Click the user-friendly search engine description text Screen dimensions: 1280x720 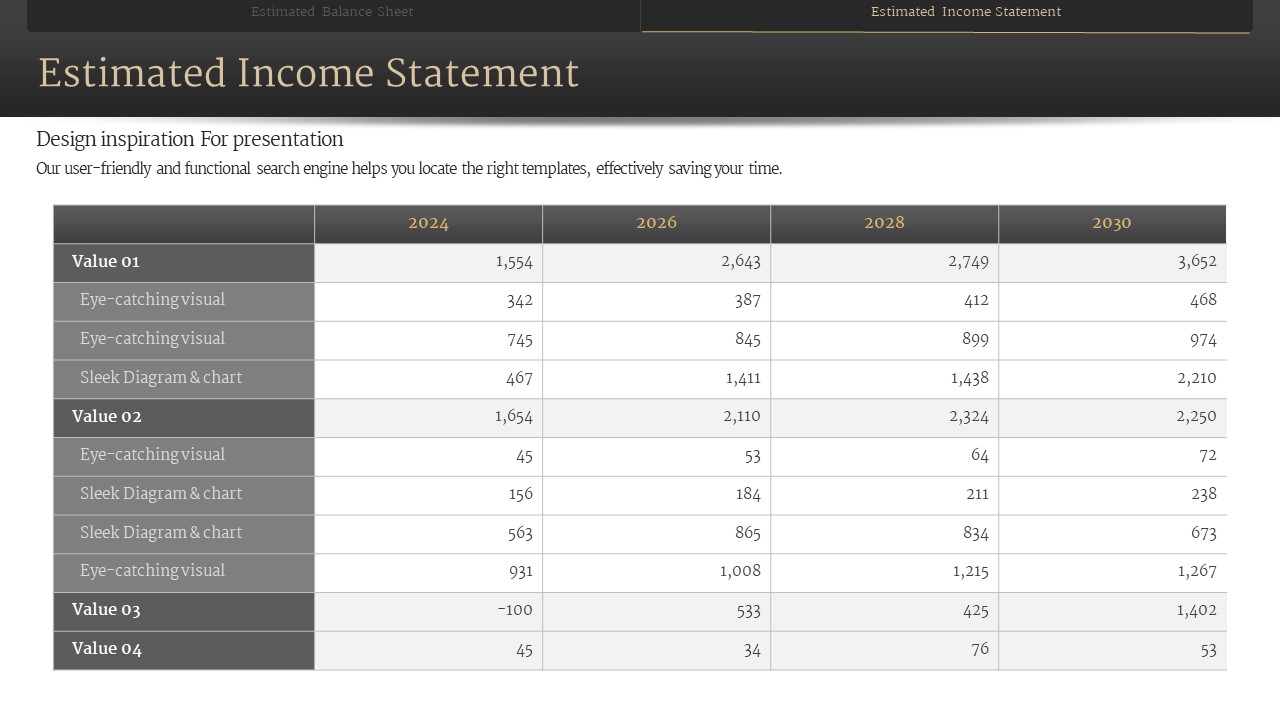[x=409, y=169]
